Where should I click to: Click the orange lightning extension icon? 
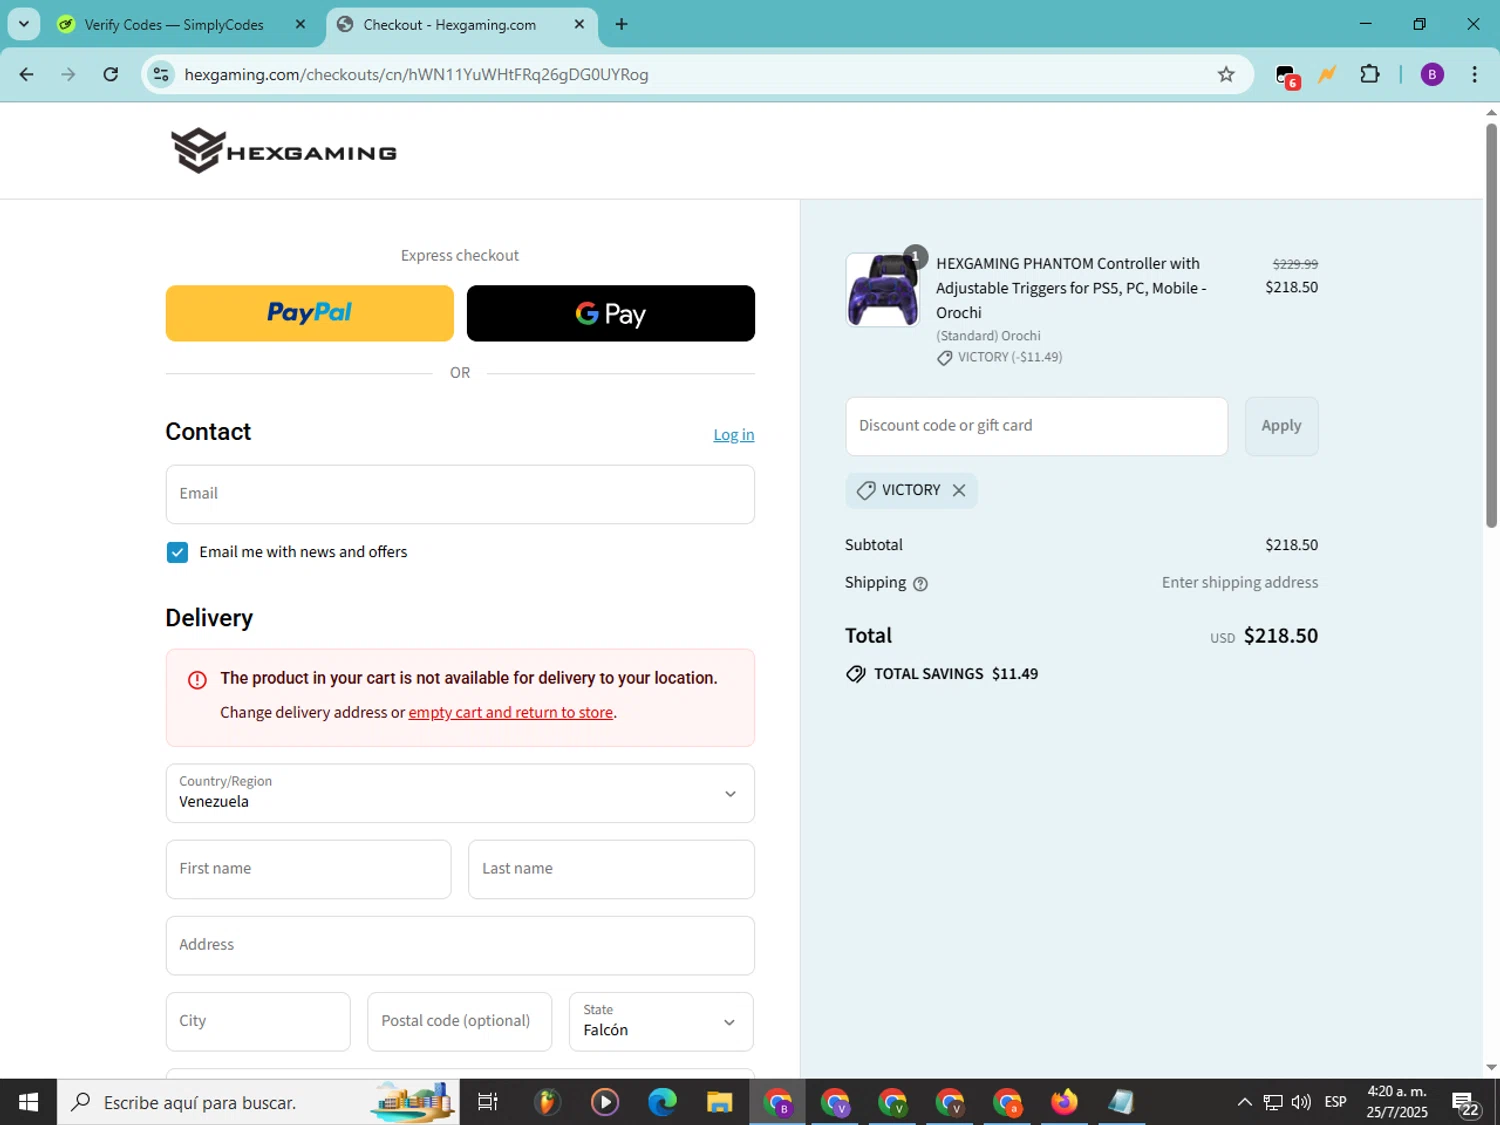(1327, 74)
